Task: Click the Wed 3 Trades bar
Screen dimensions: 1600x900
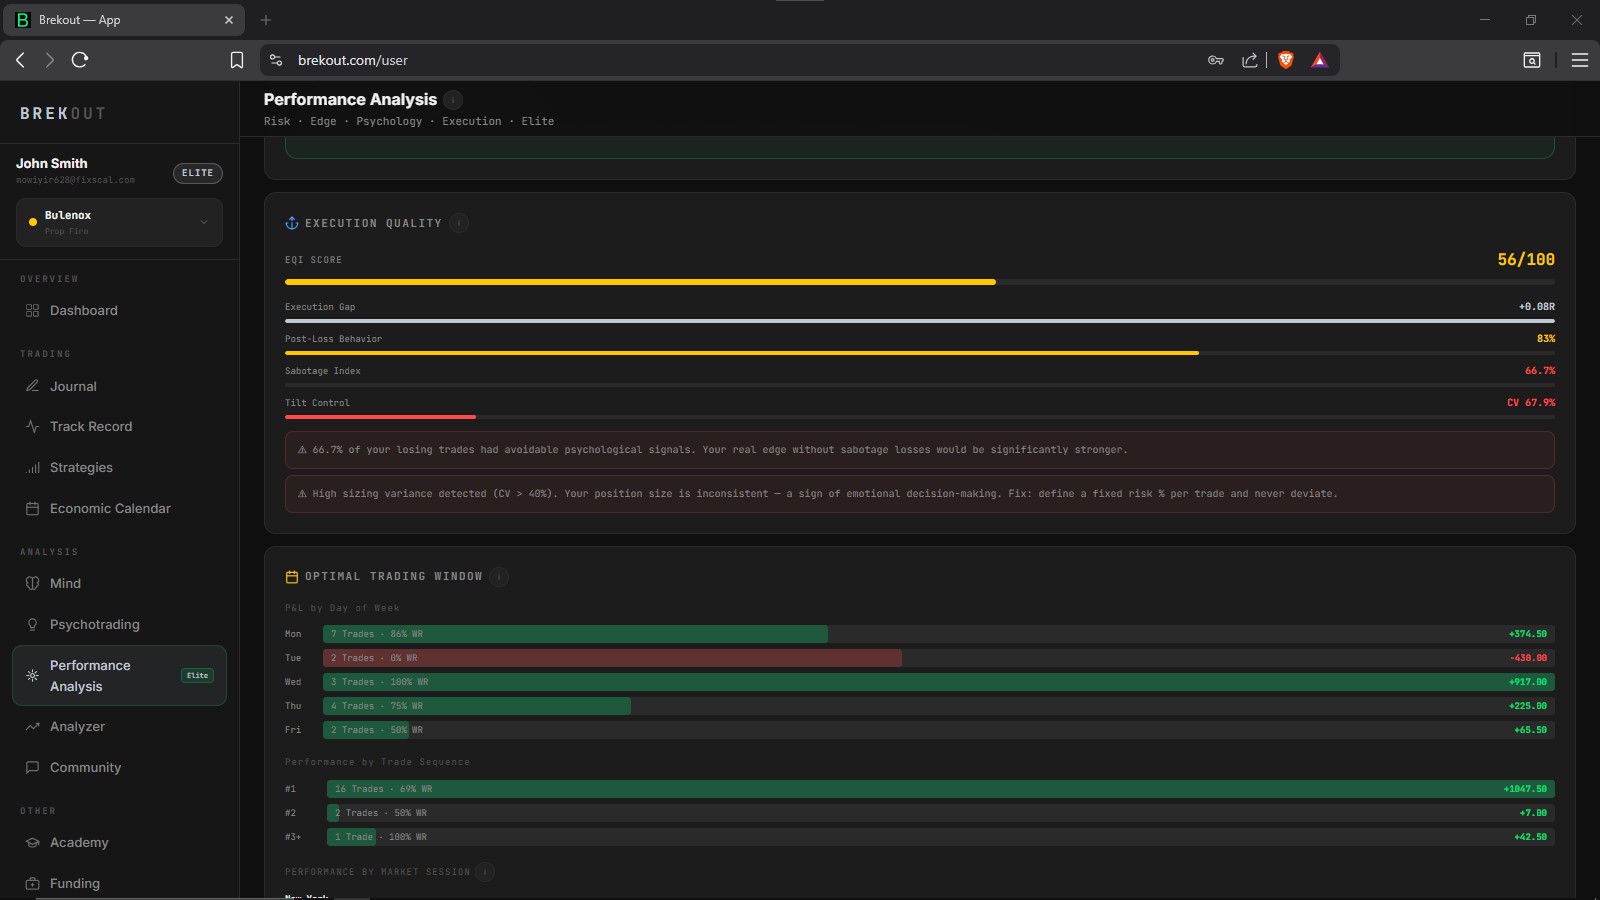Action: point(939,682)
